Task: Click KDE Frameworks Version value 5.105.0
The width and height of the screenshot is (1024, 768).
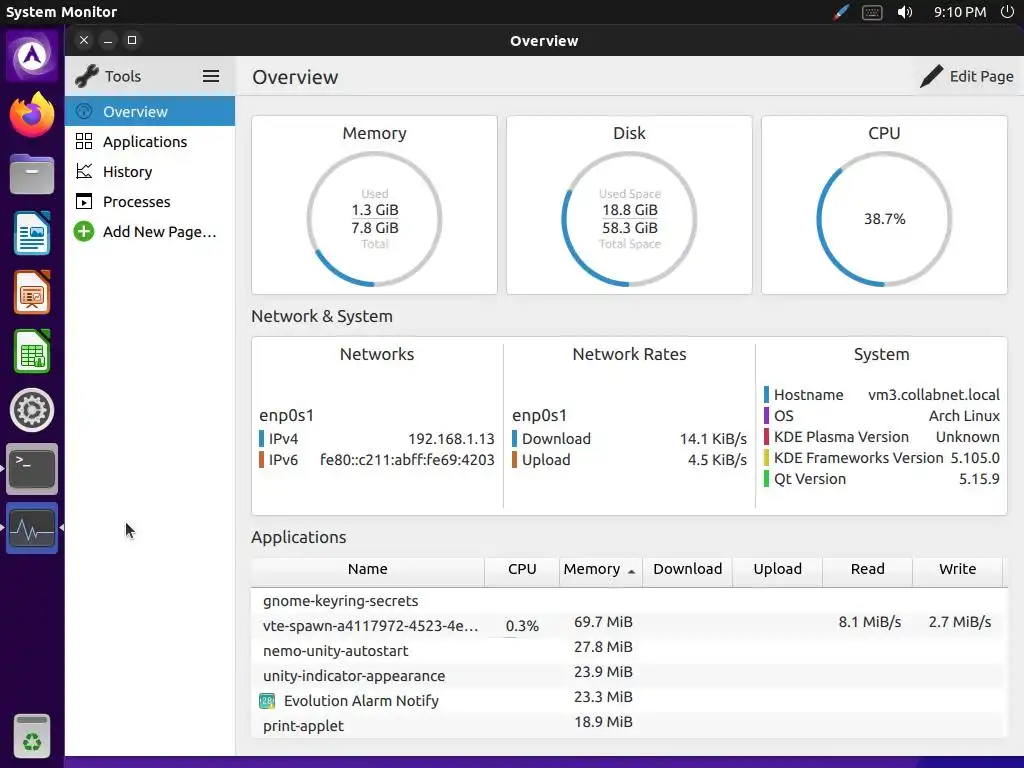Action: pos(975,458)
